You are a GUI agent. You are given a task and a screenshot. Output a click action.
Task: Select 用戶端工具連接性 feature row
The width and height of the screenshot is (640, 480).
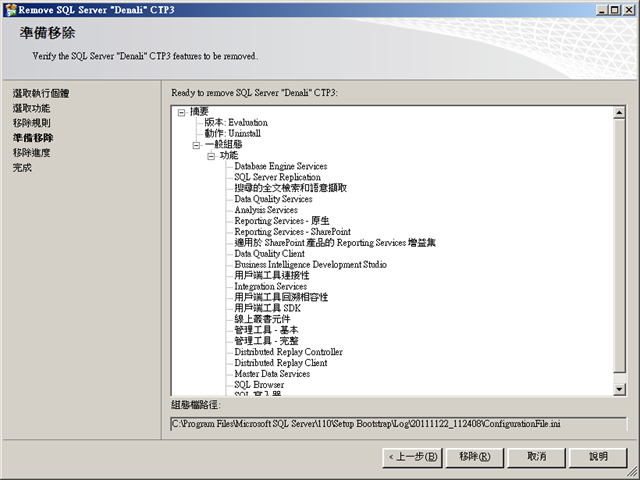(272, 276)
